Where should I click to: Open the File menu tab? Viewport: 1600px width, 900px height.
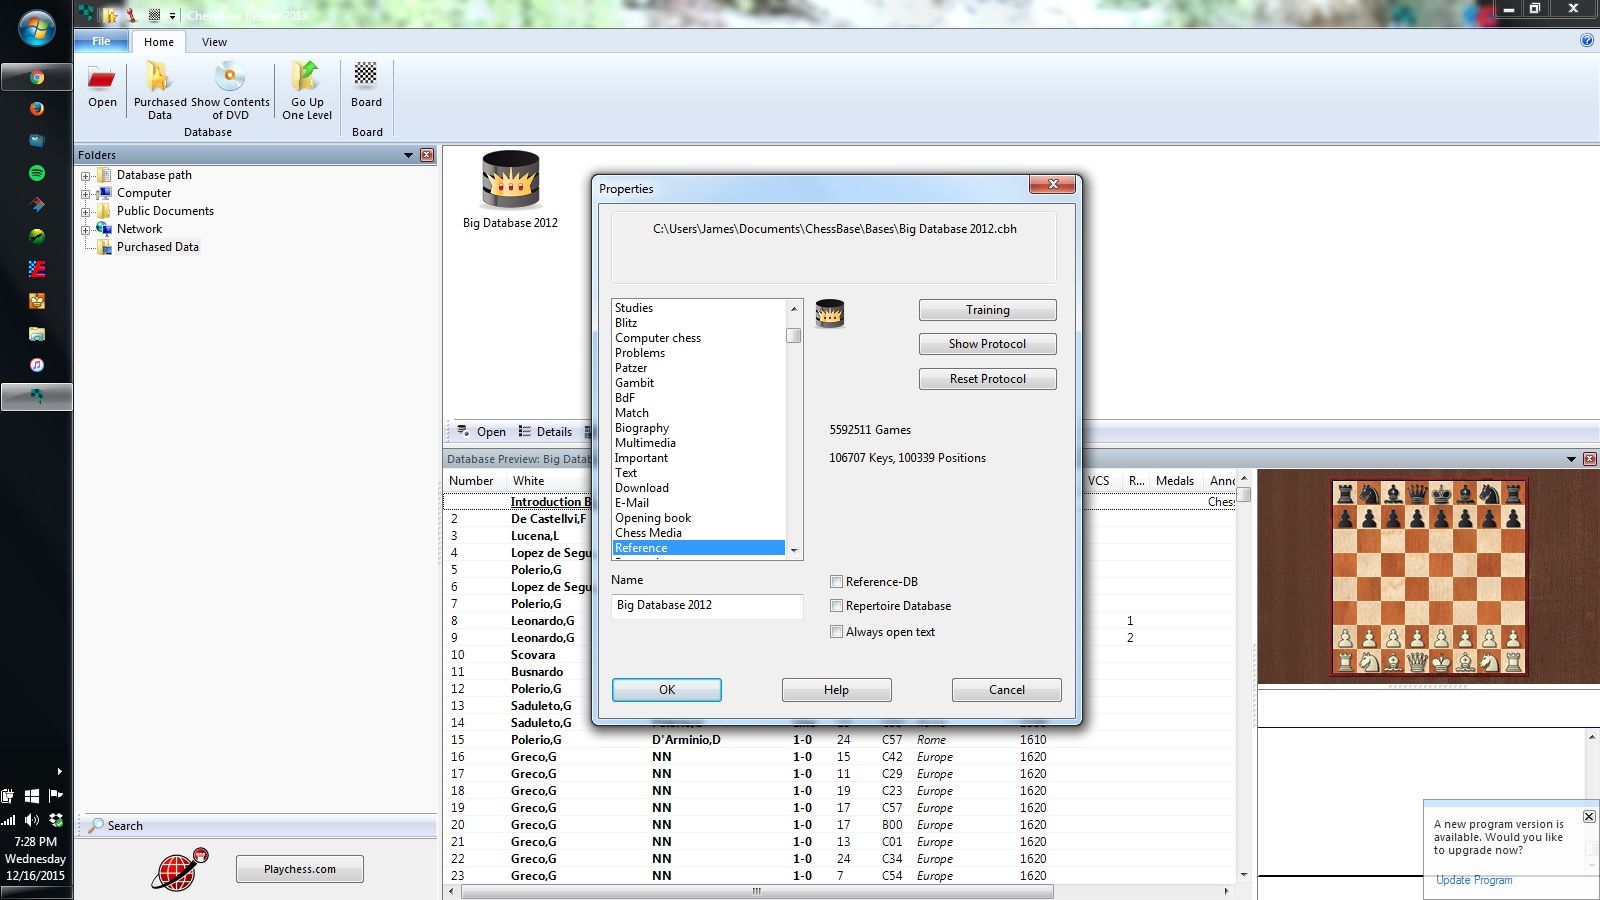point(102,41)
